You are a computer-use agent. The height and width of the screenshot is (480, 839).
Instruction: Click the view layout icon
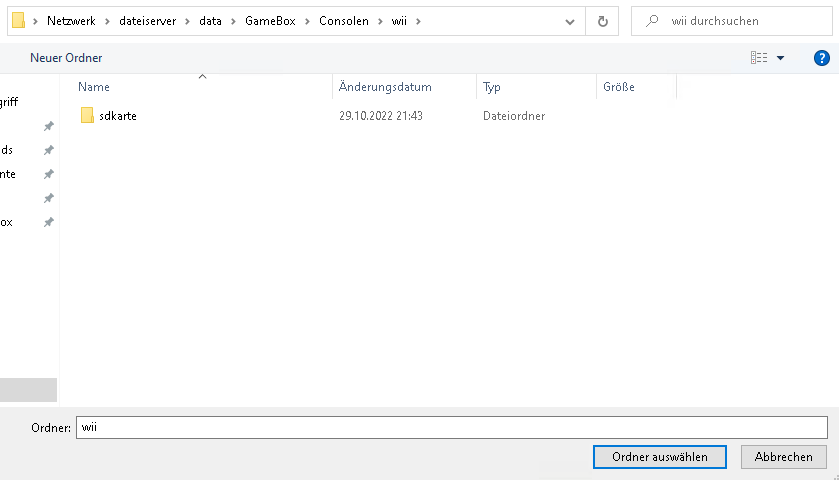(759, 58)
